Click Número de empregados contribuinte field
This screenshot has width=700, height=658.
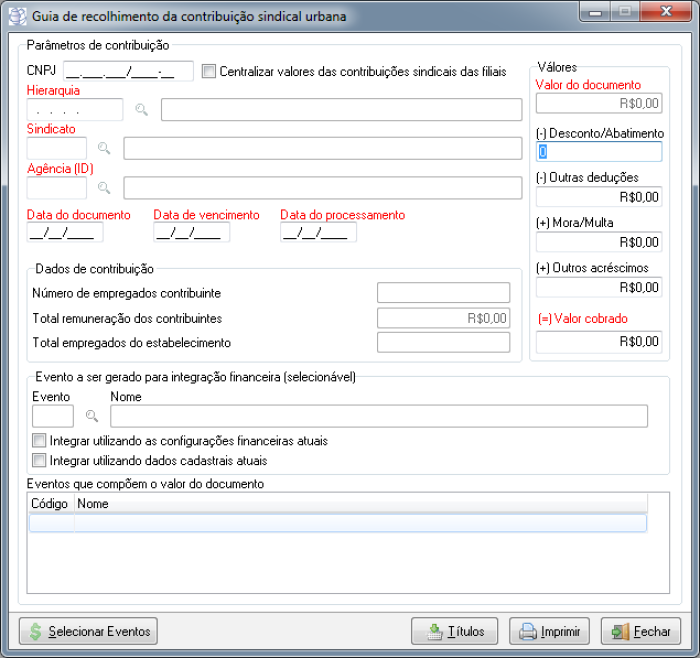point(443,293)
